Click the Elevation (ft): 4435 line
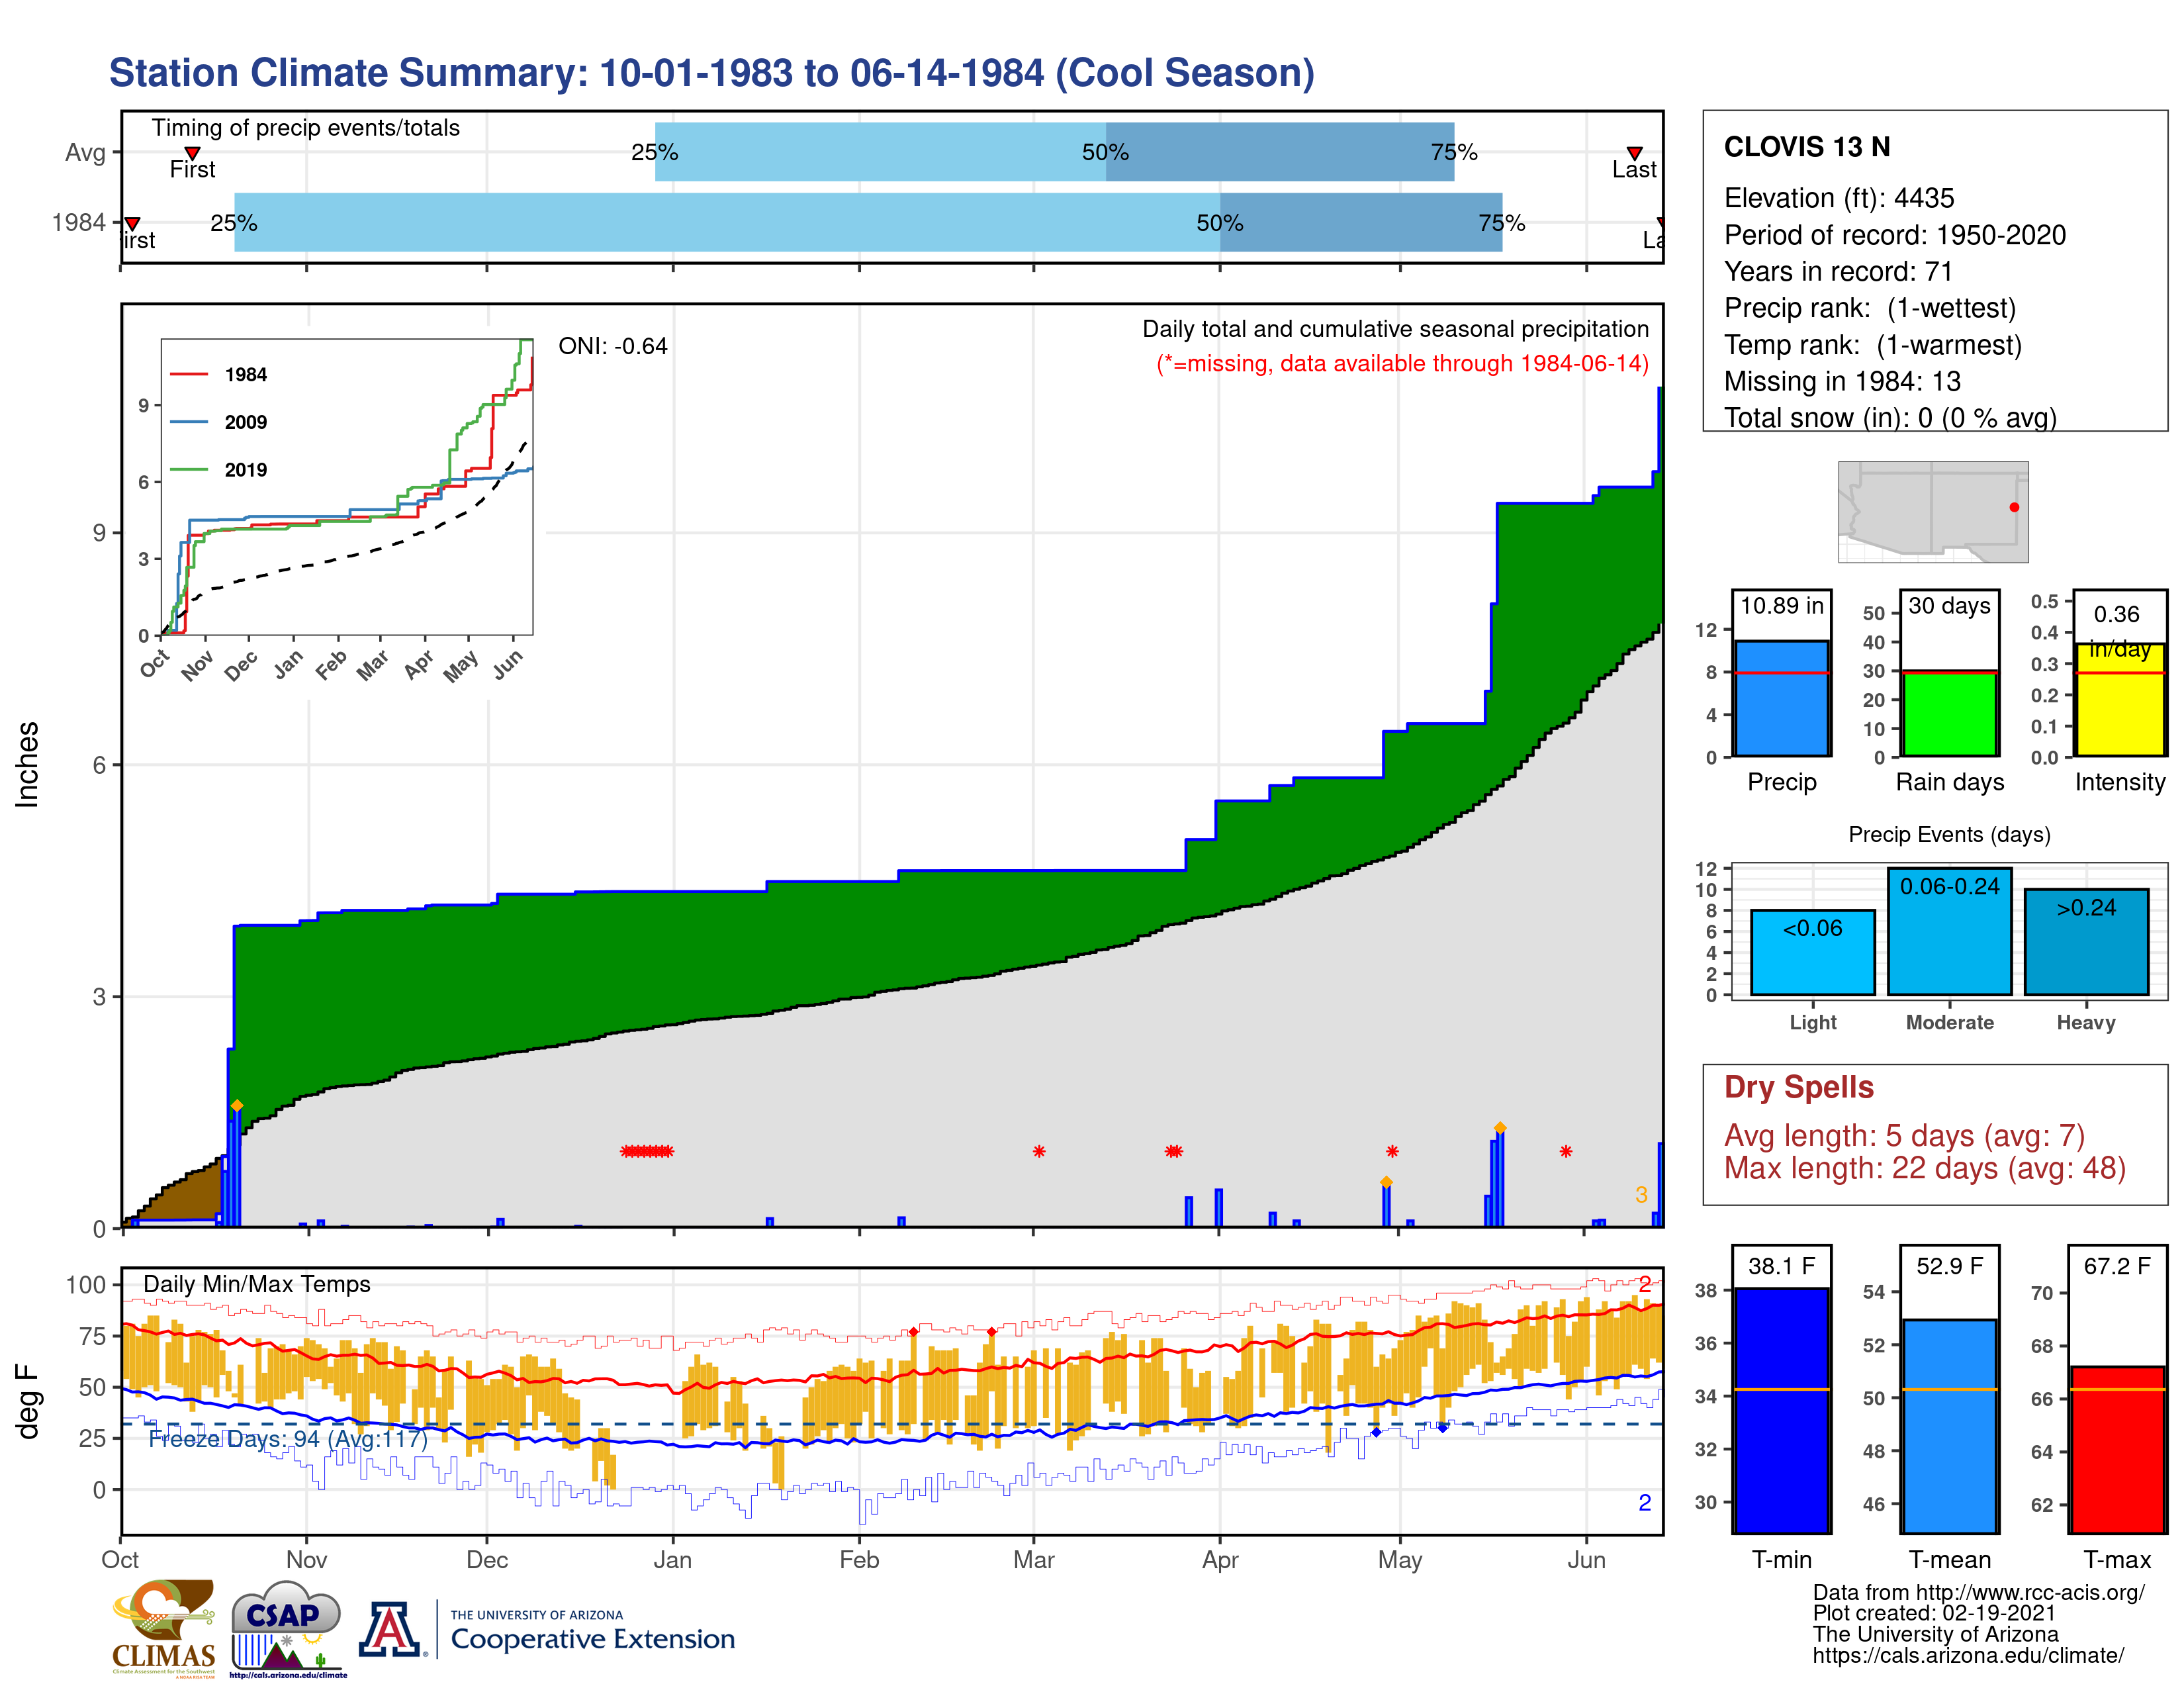The width and height of the screenshot is (2184, 1688). (1838, 198)
